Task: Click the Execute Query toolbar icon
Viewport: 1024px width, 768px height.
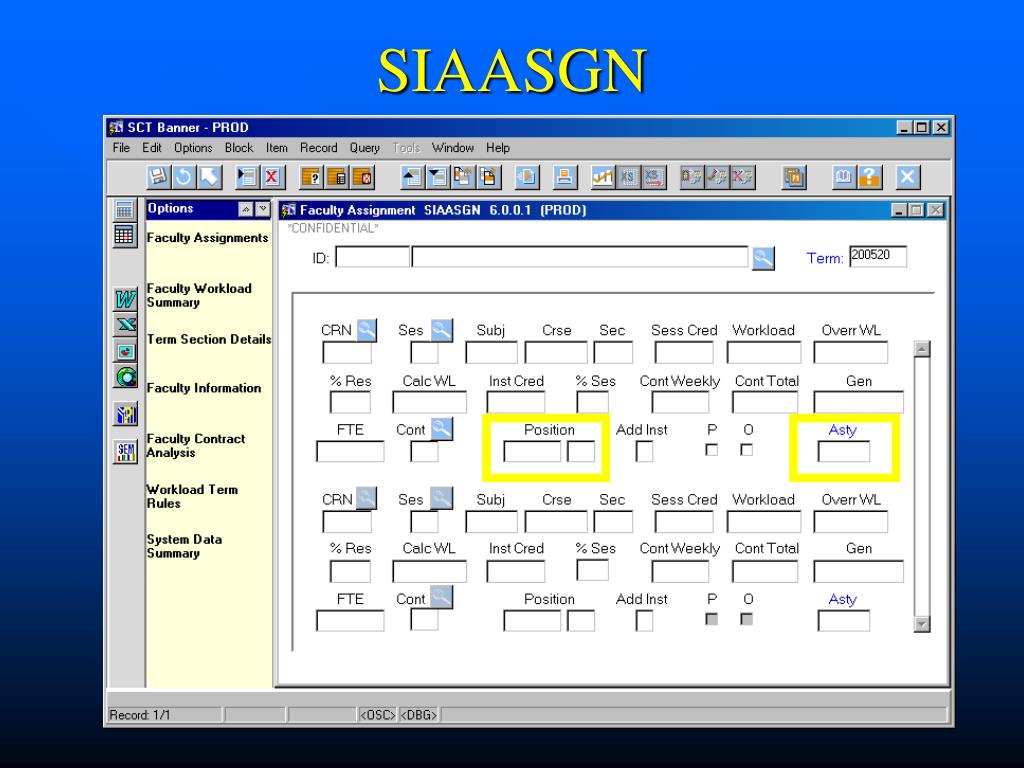Action: 337,177
